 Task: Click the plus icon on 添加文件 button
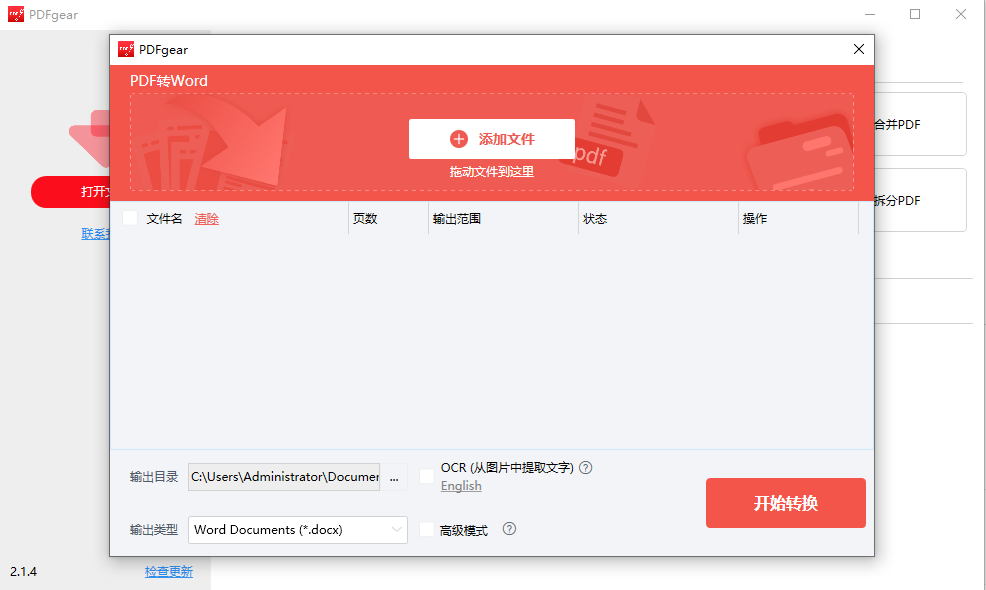459,138
